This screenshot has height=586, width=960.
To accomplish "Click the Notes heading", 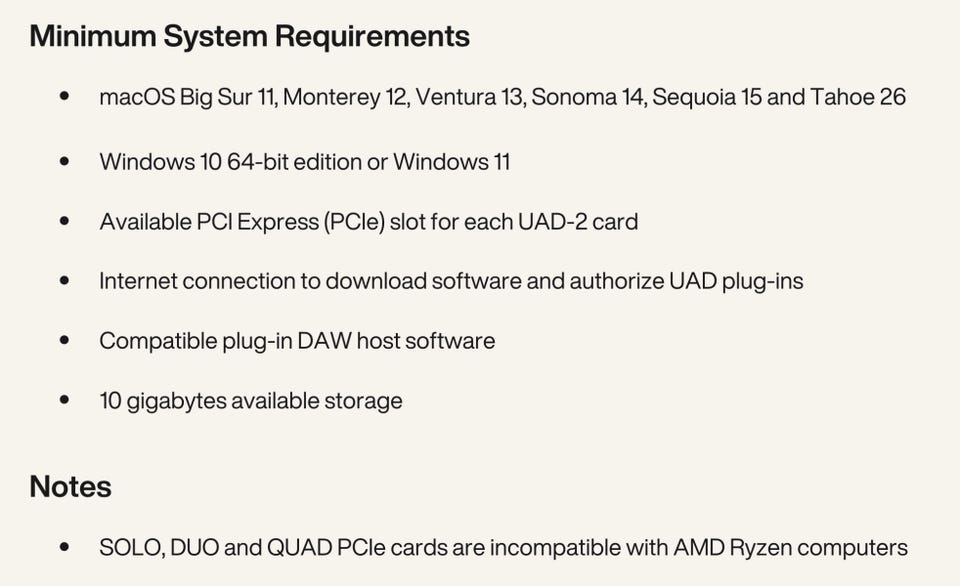I will pyautogui.click(x=70, y=487).
